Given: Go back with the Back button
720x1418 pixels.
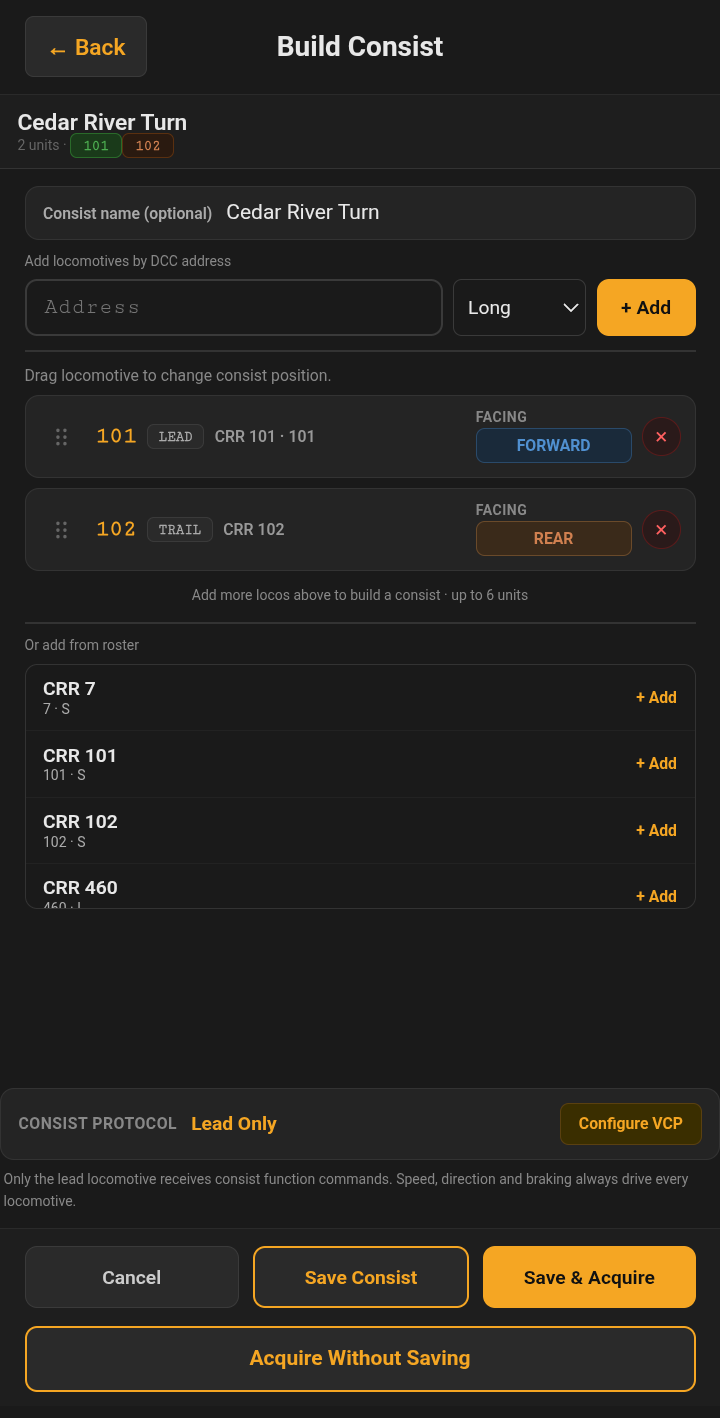Looking at the screenshot, I should pyautogui.click(x=86, y=47).
